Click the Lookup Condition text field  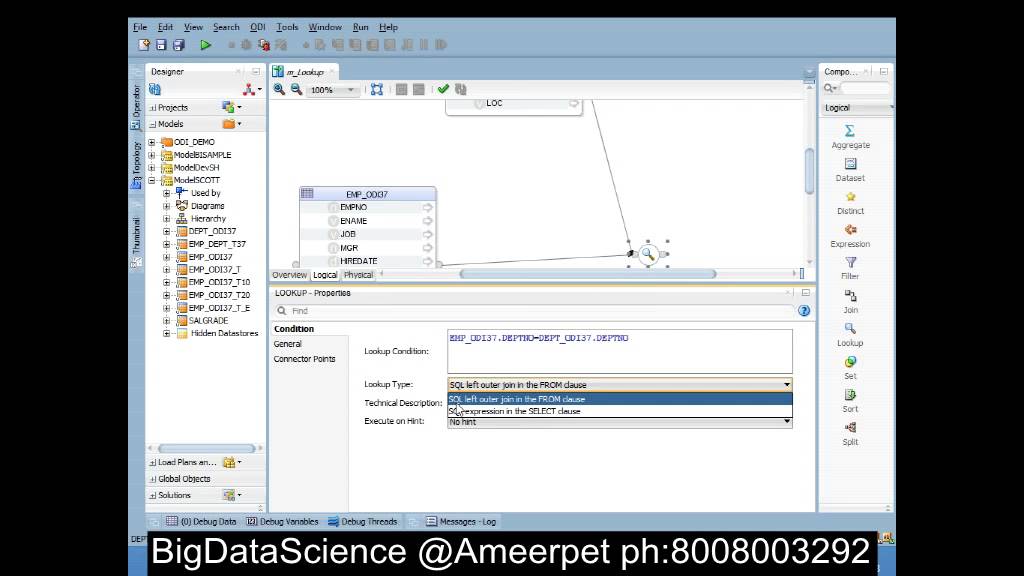(x=620, y=351)
